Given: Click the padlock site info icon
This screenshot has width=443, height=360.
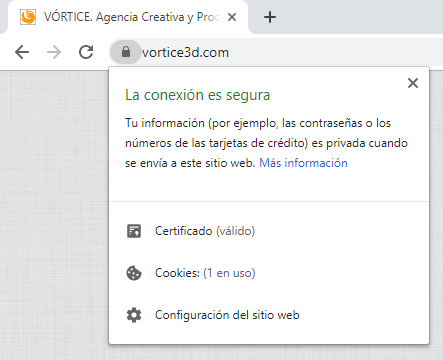Looking at the screenshot, I should [126, 52].
